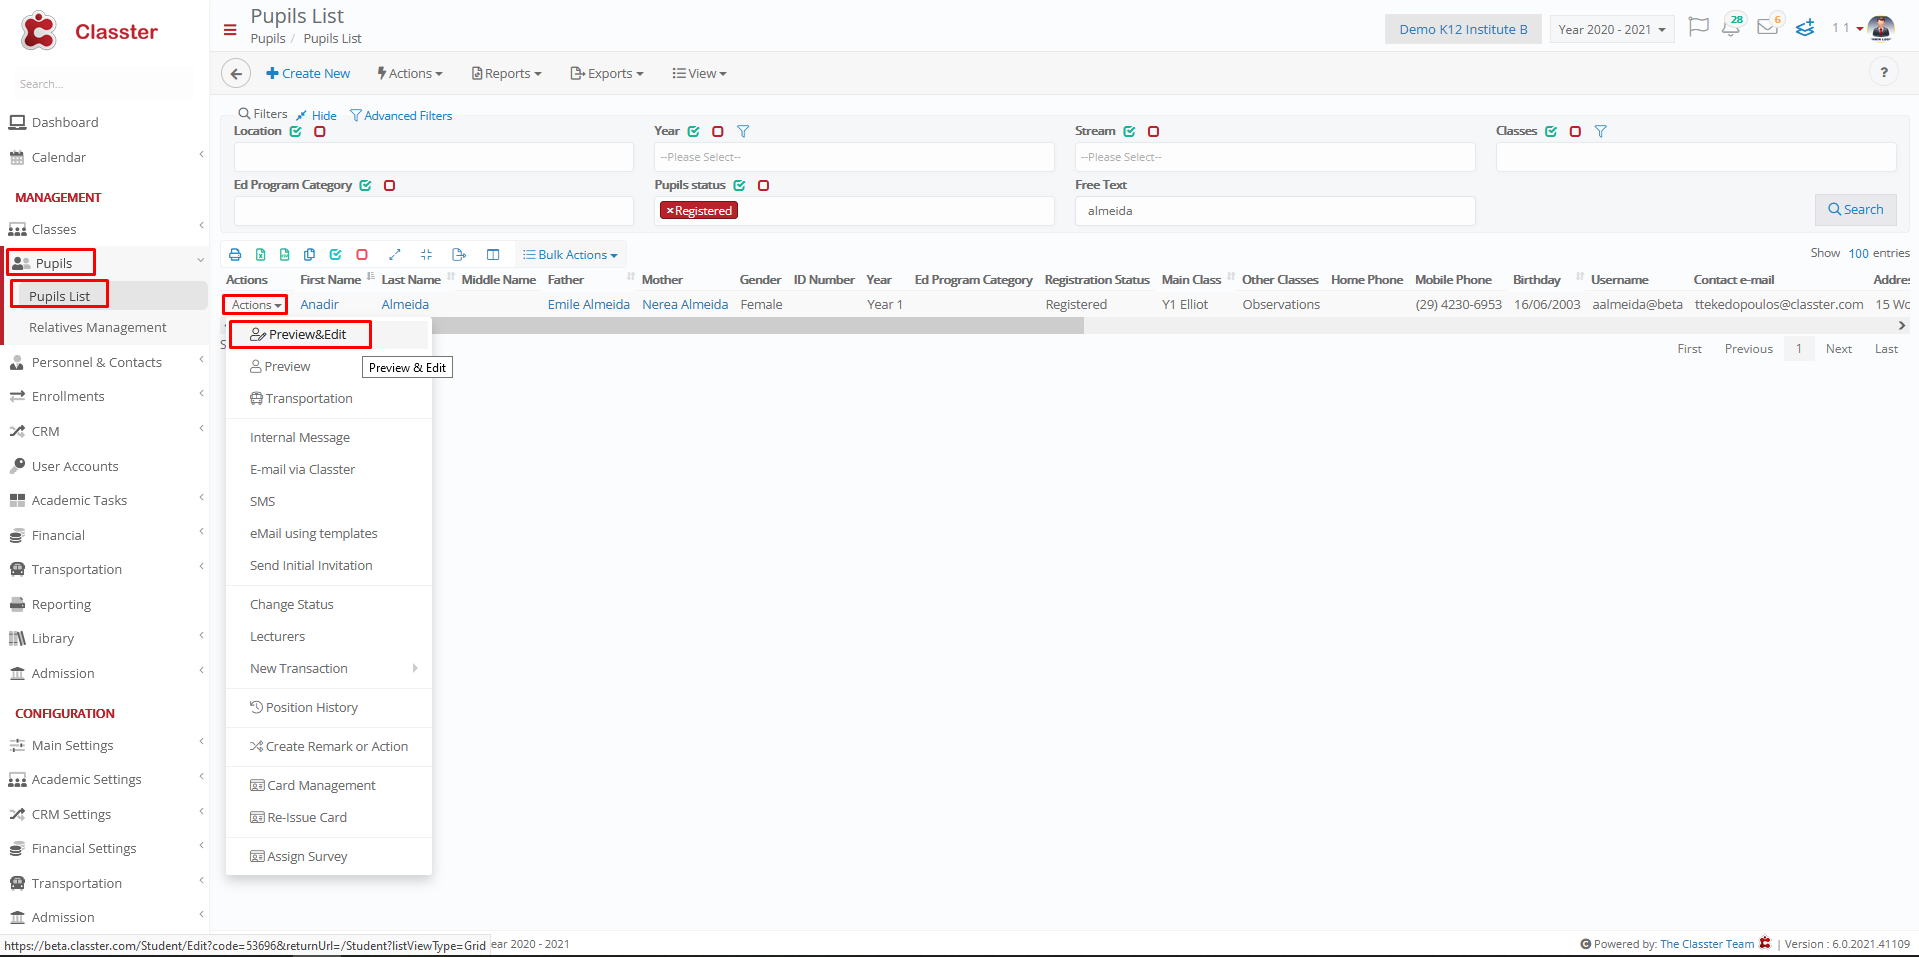Select all for Ed Program Category filter

click(366, 185)
